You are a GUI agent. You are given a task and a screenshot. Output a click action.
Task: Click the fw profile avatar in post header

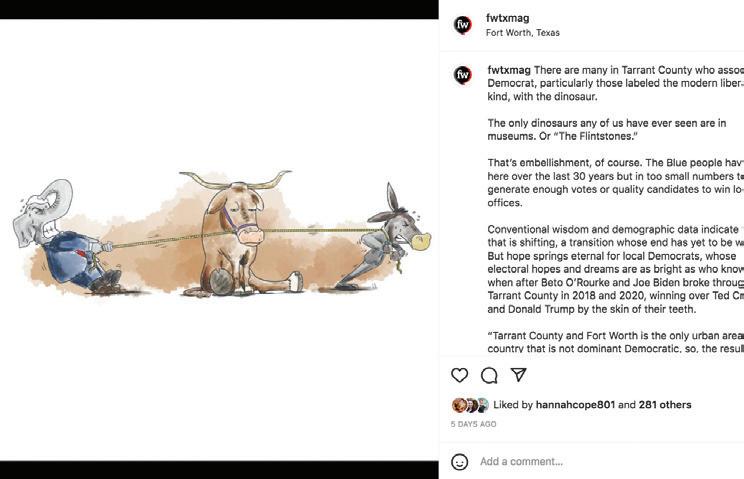point(462,25)
